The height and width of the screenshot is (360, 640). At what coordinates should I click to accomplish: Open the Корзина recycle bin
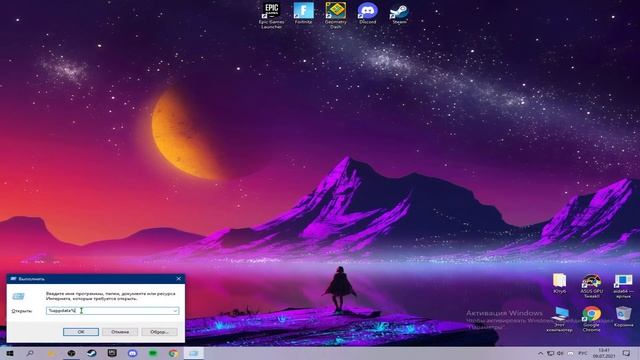[x=623, y=317]
